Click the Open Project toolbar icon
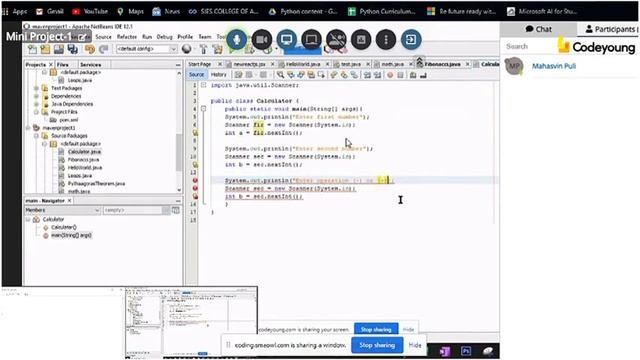The height and width of the screenshot is (360, 640). pos(59,49)
